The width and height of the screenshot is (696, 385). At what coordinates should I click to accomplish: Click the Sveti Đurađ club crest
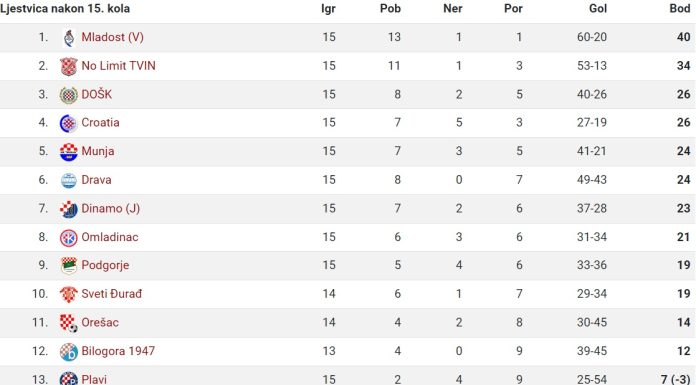69,294
